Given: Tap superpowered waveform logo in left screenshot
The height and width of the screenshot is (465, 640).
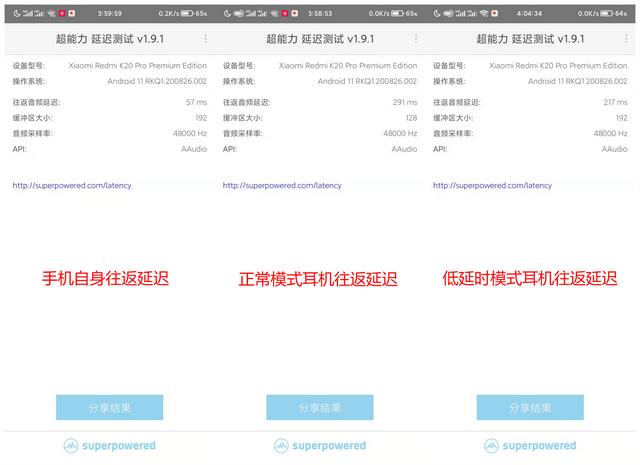Looking at the screenshot, I should (71, 445).
